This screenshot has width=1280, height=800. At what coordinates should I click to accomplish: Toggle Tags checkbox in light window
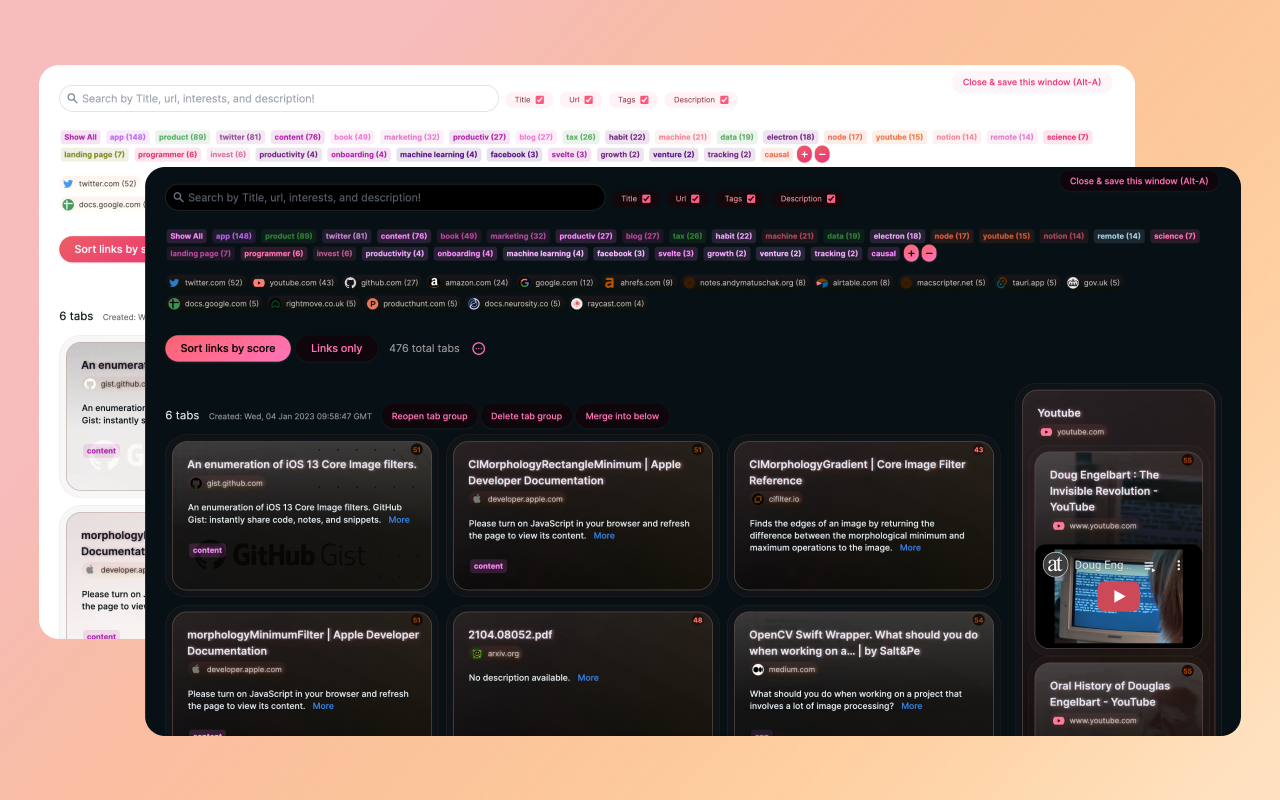coord(644,100)
